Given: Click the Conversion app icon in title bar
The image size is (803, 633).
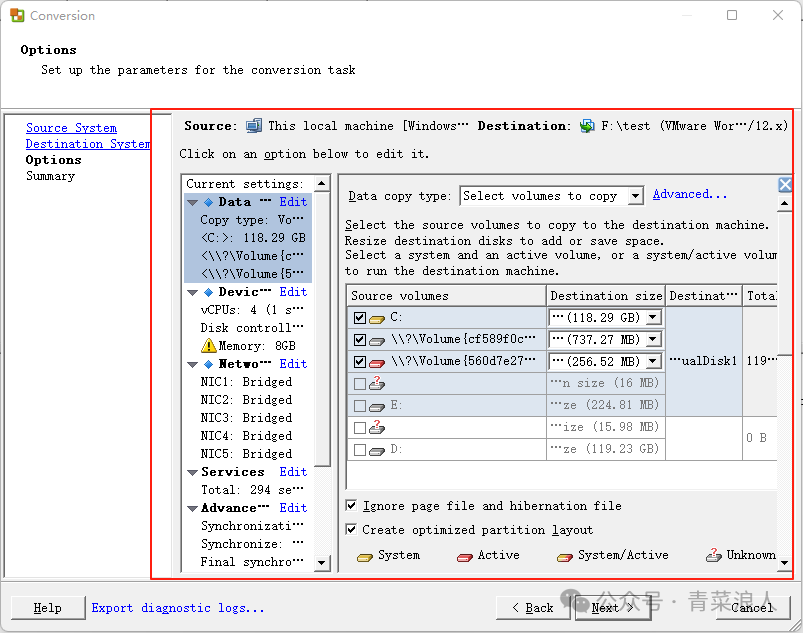Looking at the screenshot, I should [x=17, y=15].
